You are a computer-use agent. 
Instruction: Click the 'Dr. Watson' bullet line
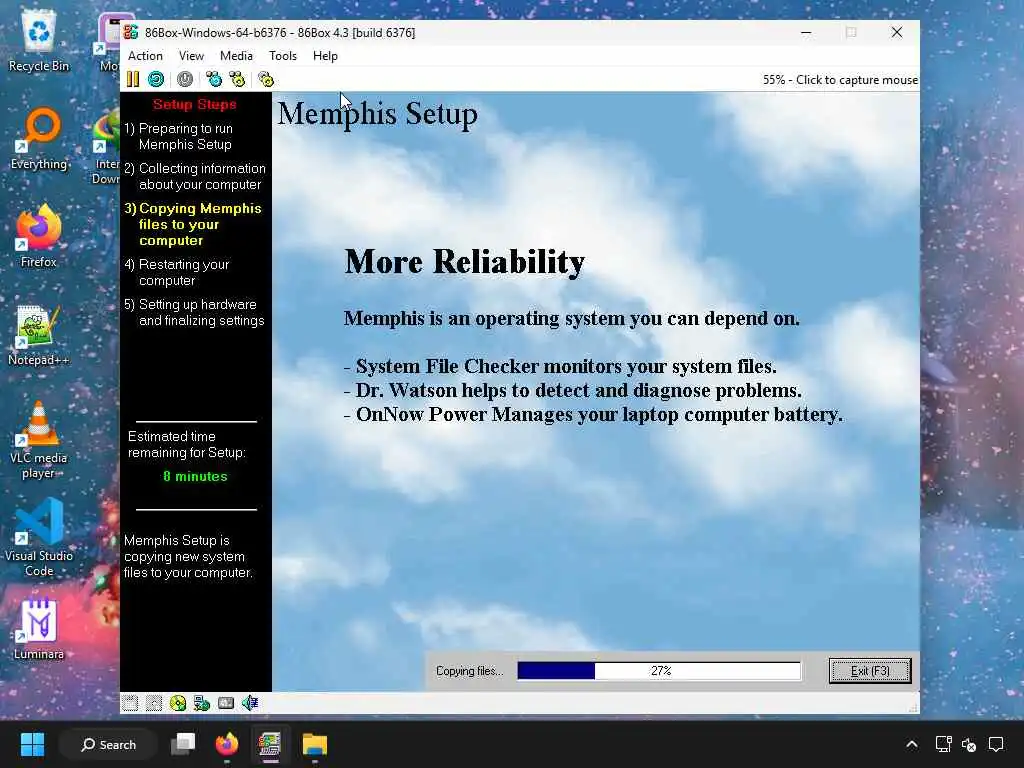[x=573, y=391]
